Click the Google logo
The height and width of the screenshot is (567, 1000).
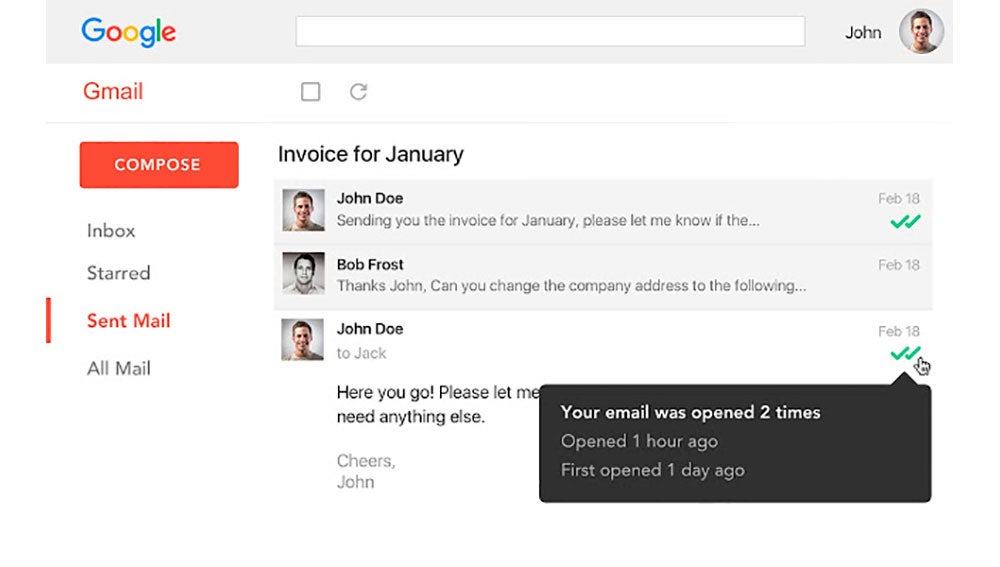[128, 32]
